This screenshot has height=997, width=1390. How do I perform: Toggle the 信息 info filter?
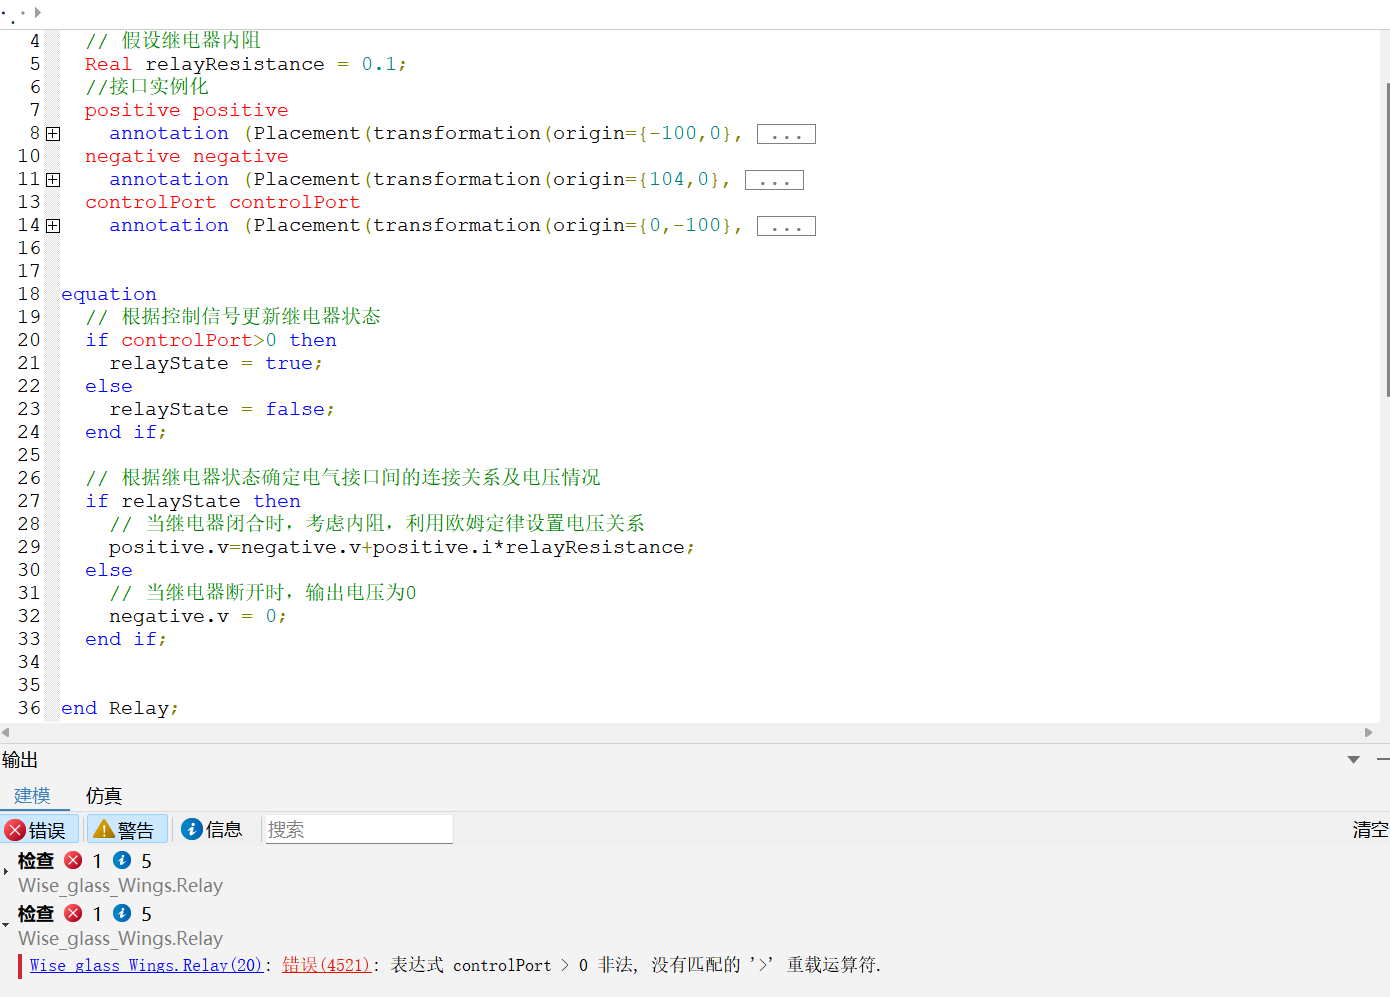[x=212, y=829]
